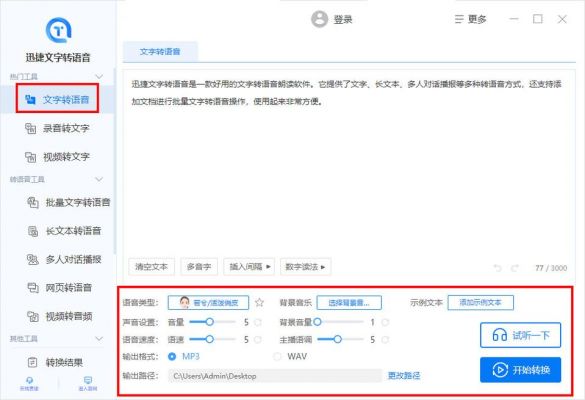This screenshot has width=585, height=400.
Task: Collapse the 热门工具 section
Action: [x=99, y=76]
